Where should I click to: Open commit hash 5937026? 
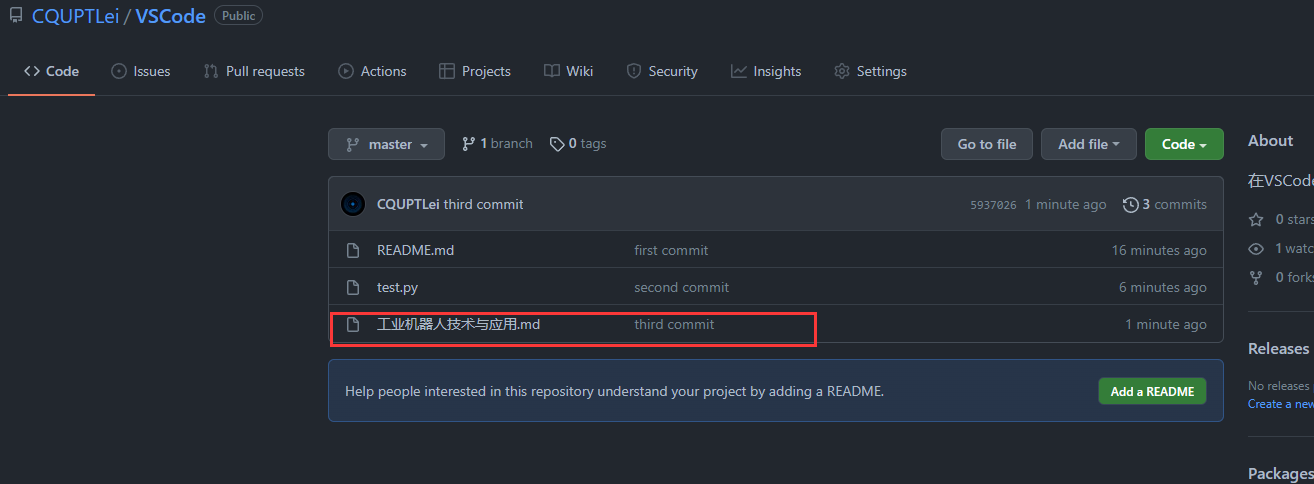[x=993, y=205]
